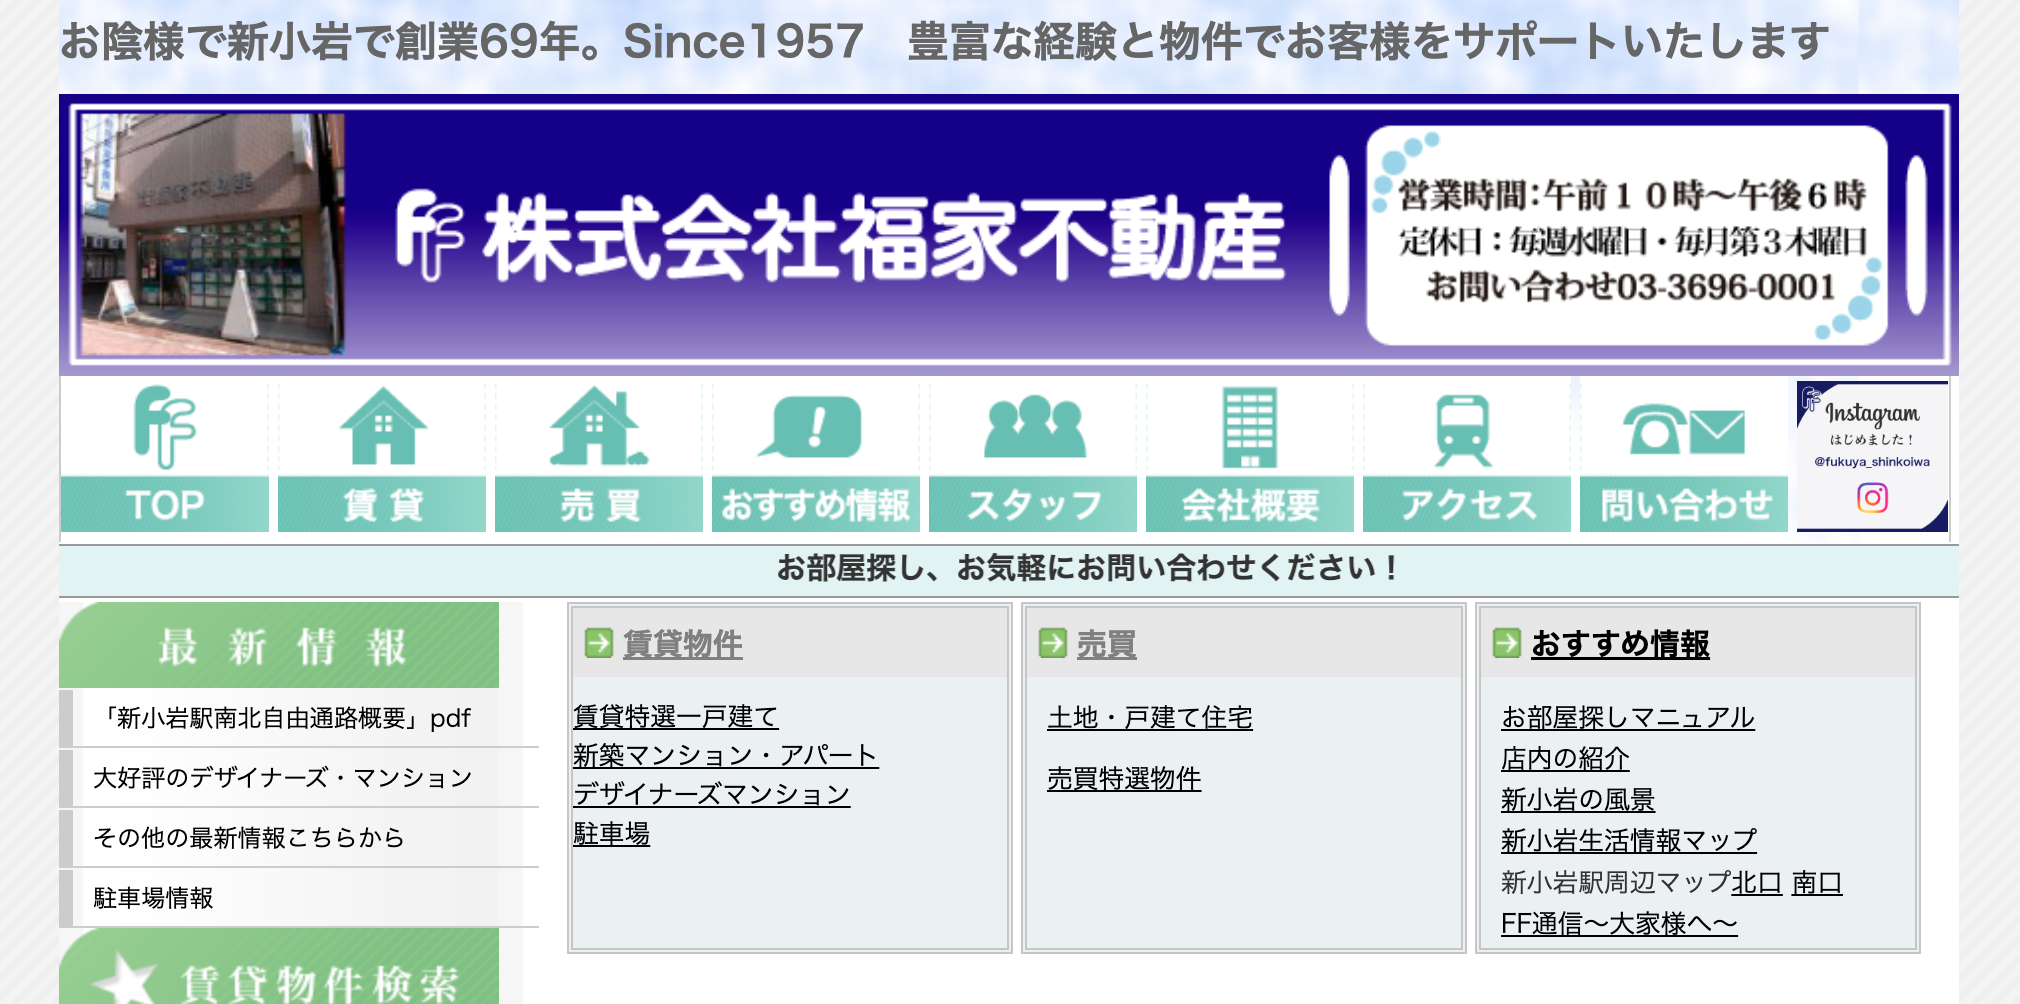Open お部屋探しマニュアル link
Screen dimensions: 2020x1004
coord(1628,717)
